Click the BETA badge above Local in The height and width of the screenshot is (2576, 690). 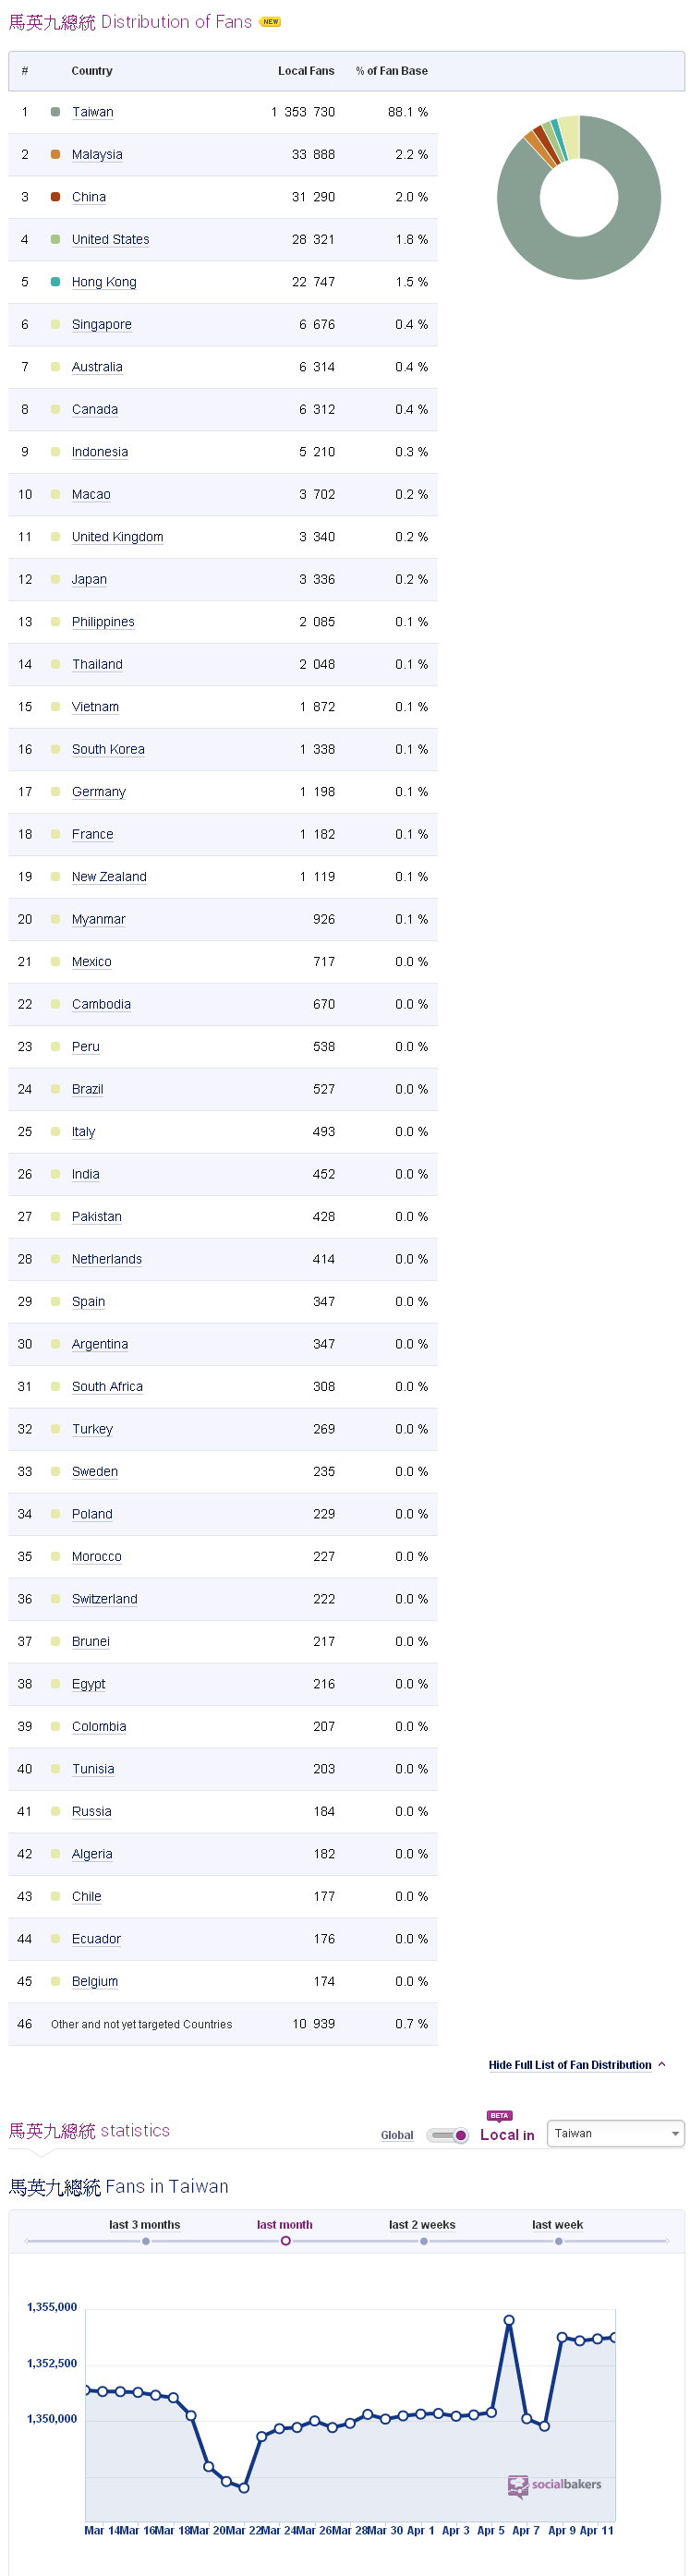coord(499,2115)
